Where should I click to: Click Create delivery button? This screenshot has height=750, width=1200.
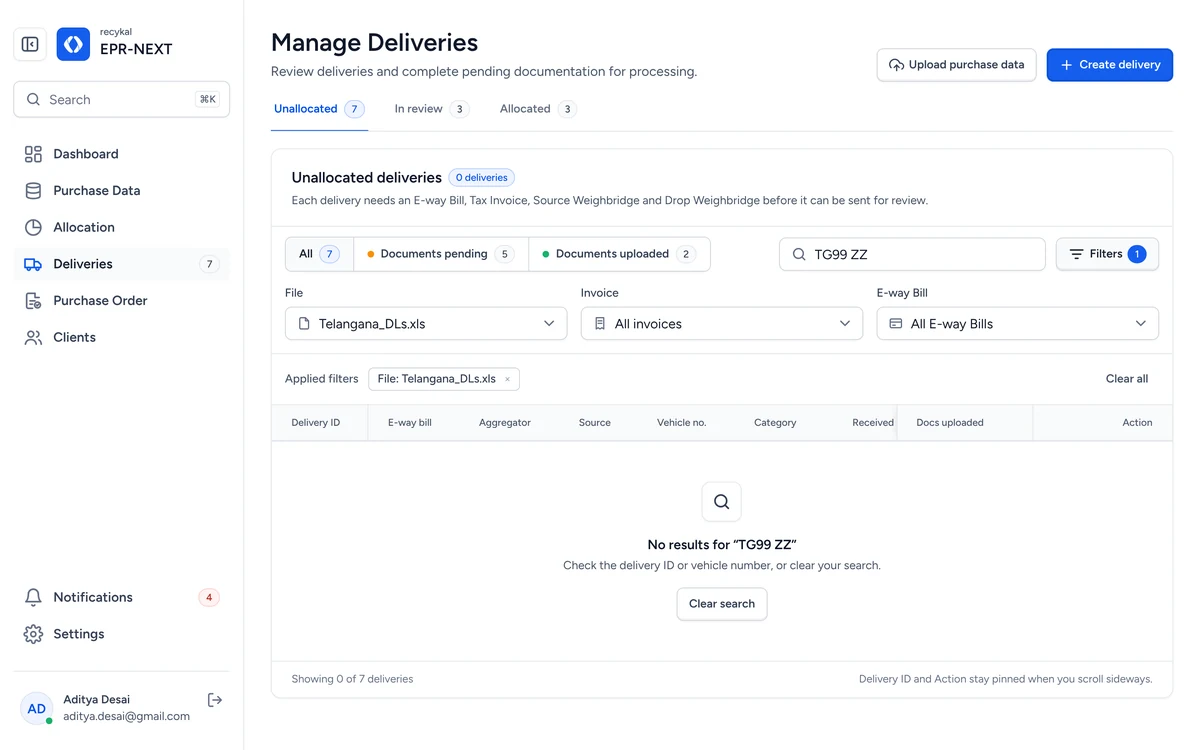pos(1110,65)
